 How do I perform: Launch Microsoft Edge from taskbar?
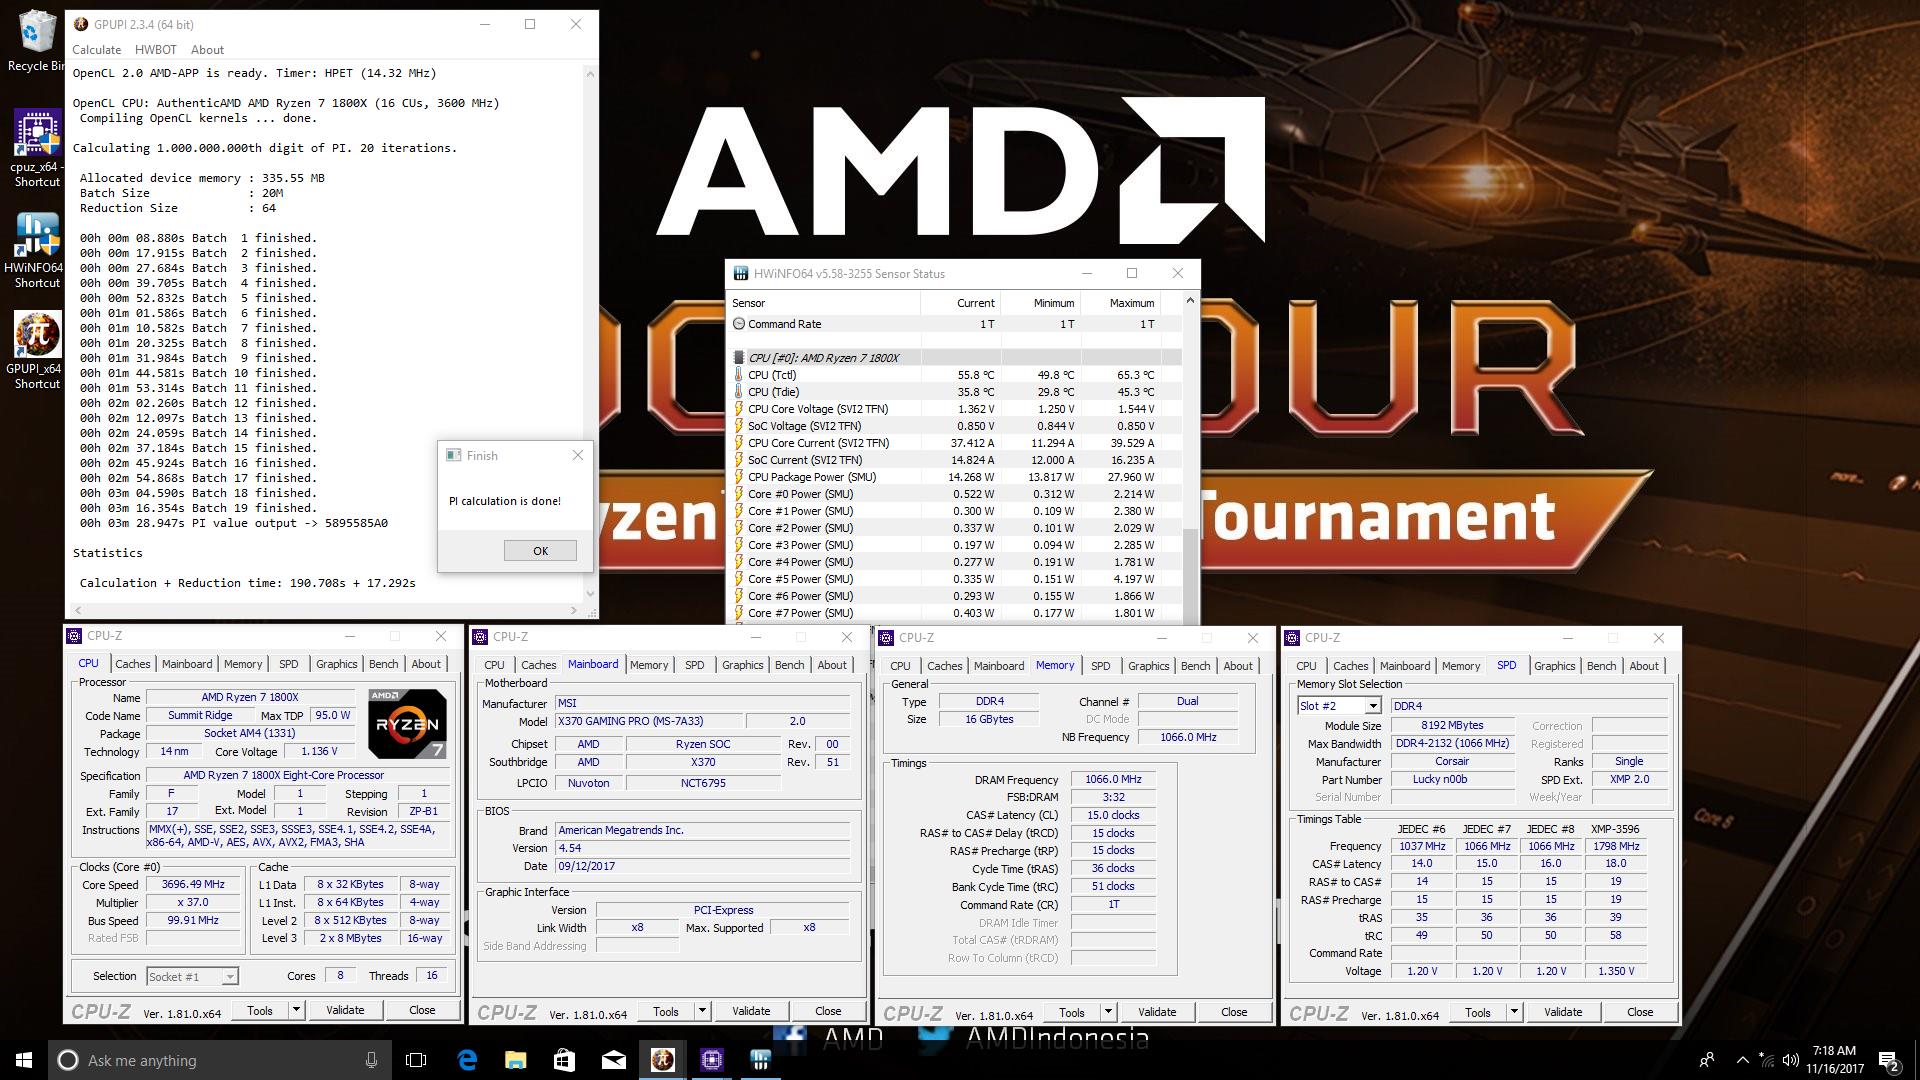tap(467, 1060)
